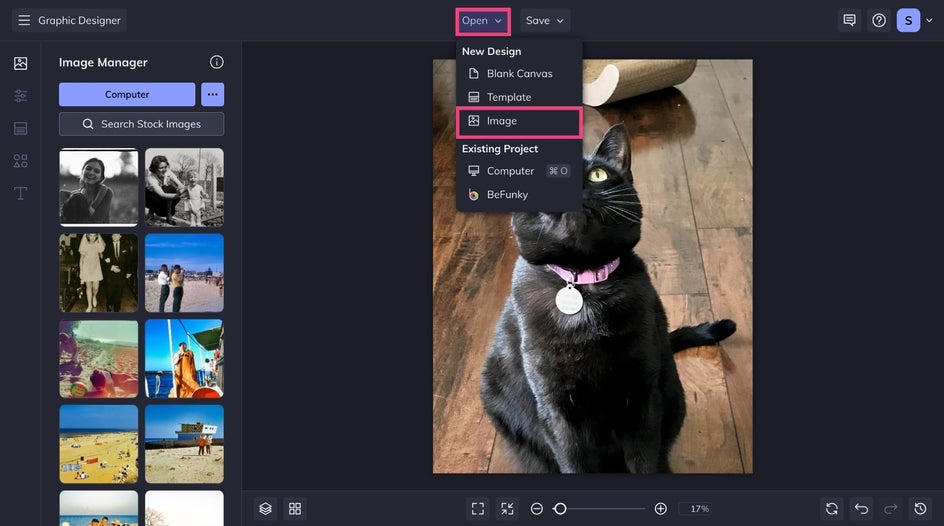
Task: Select the crowded sandy beach thumbnail
Action: pos(99,444)
